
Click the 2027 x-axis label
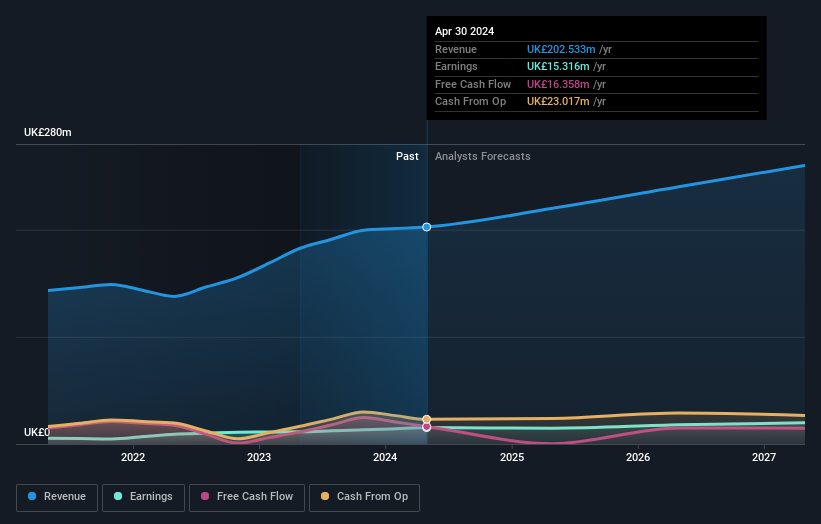coord(764,457)
